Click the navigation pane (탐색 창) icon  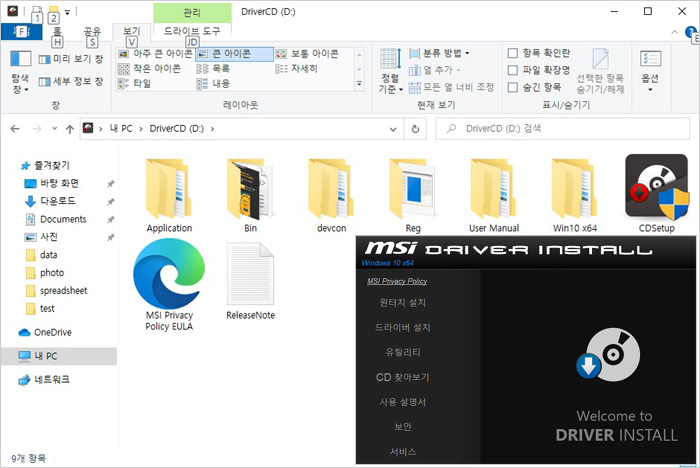click(20, 70)
